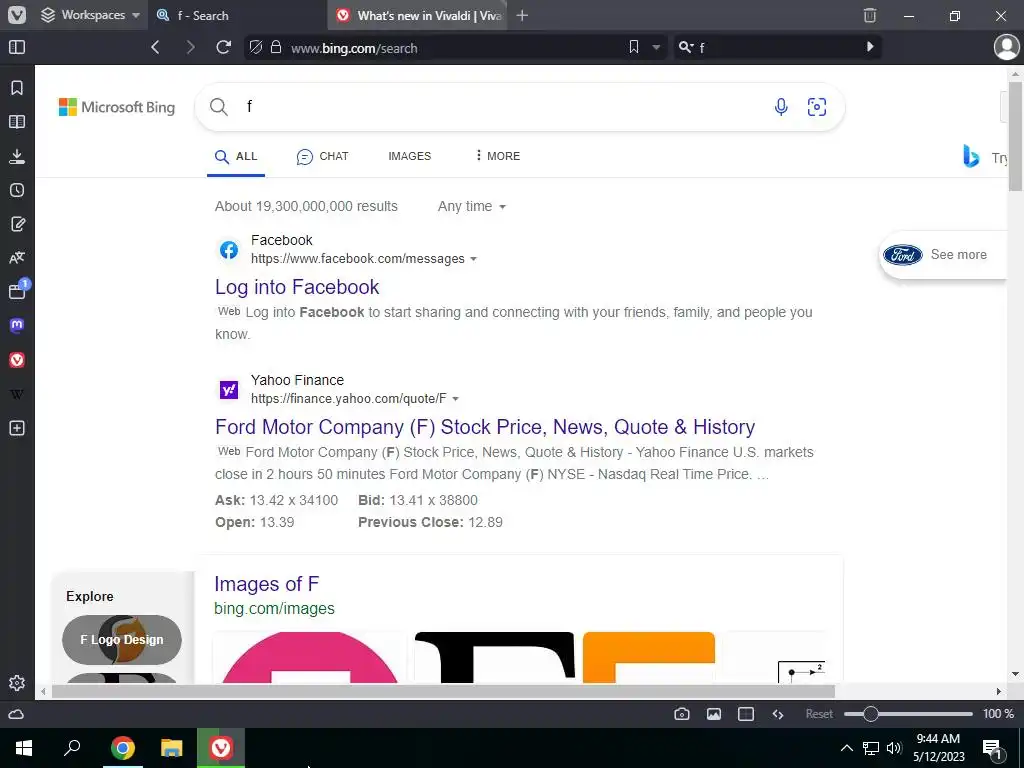Switch to the IMAGES tab
Viewport: 1024px width, 768px height.
coord(409,156)
